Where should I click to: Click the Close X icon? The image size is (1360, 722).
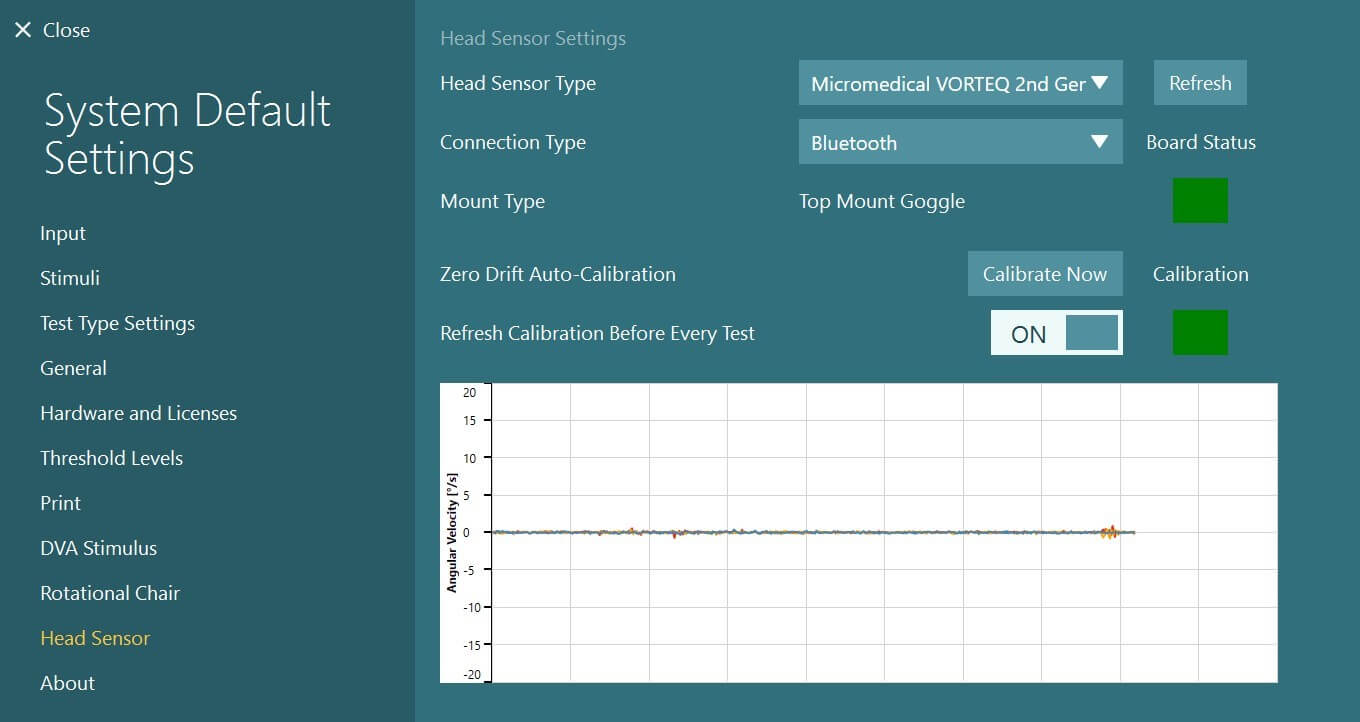[23, 30]
